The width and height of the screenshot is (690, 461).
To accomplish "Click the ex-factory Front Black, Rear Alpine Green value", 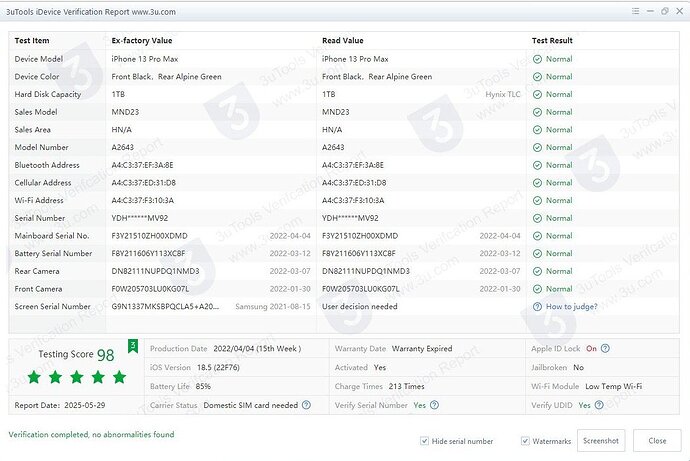I will [x=166, y=77].
